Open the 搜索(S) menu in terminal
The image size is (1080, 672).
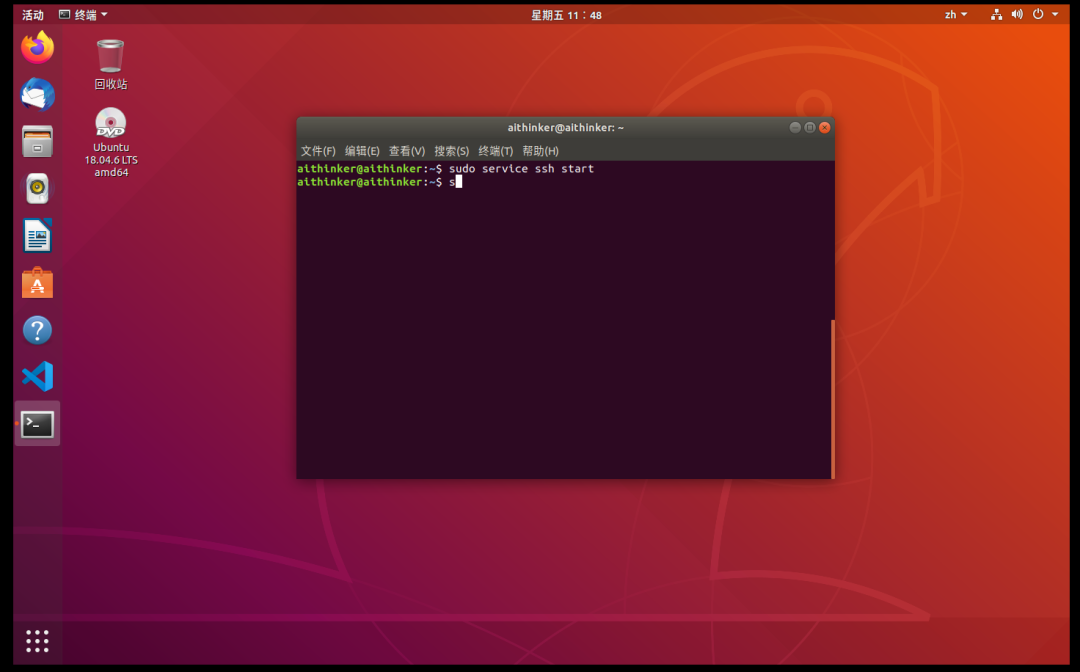(451, 151)
